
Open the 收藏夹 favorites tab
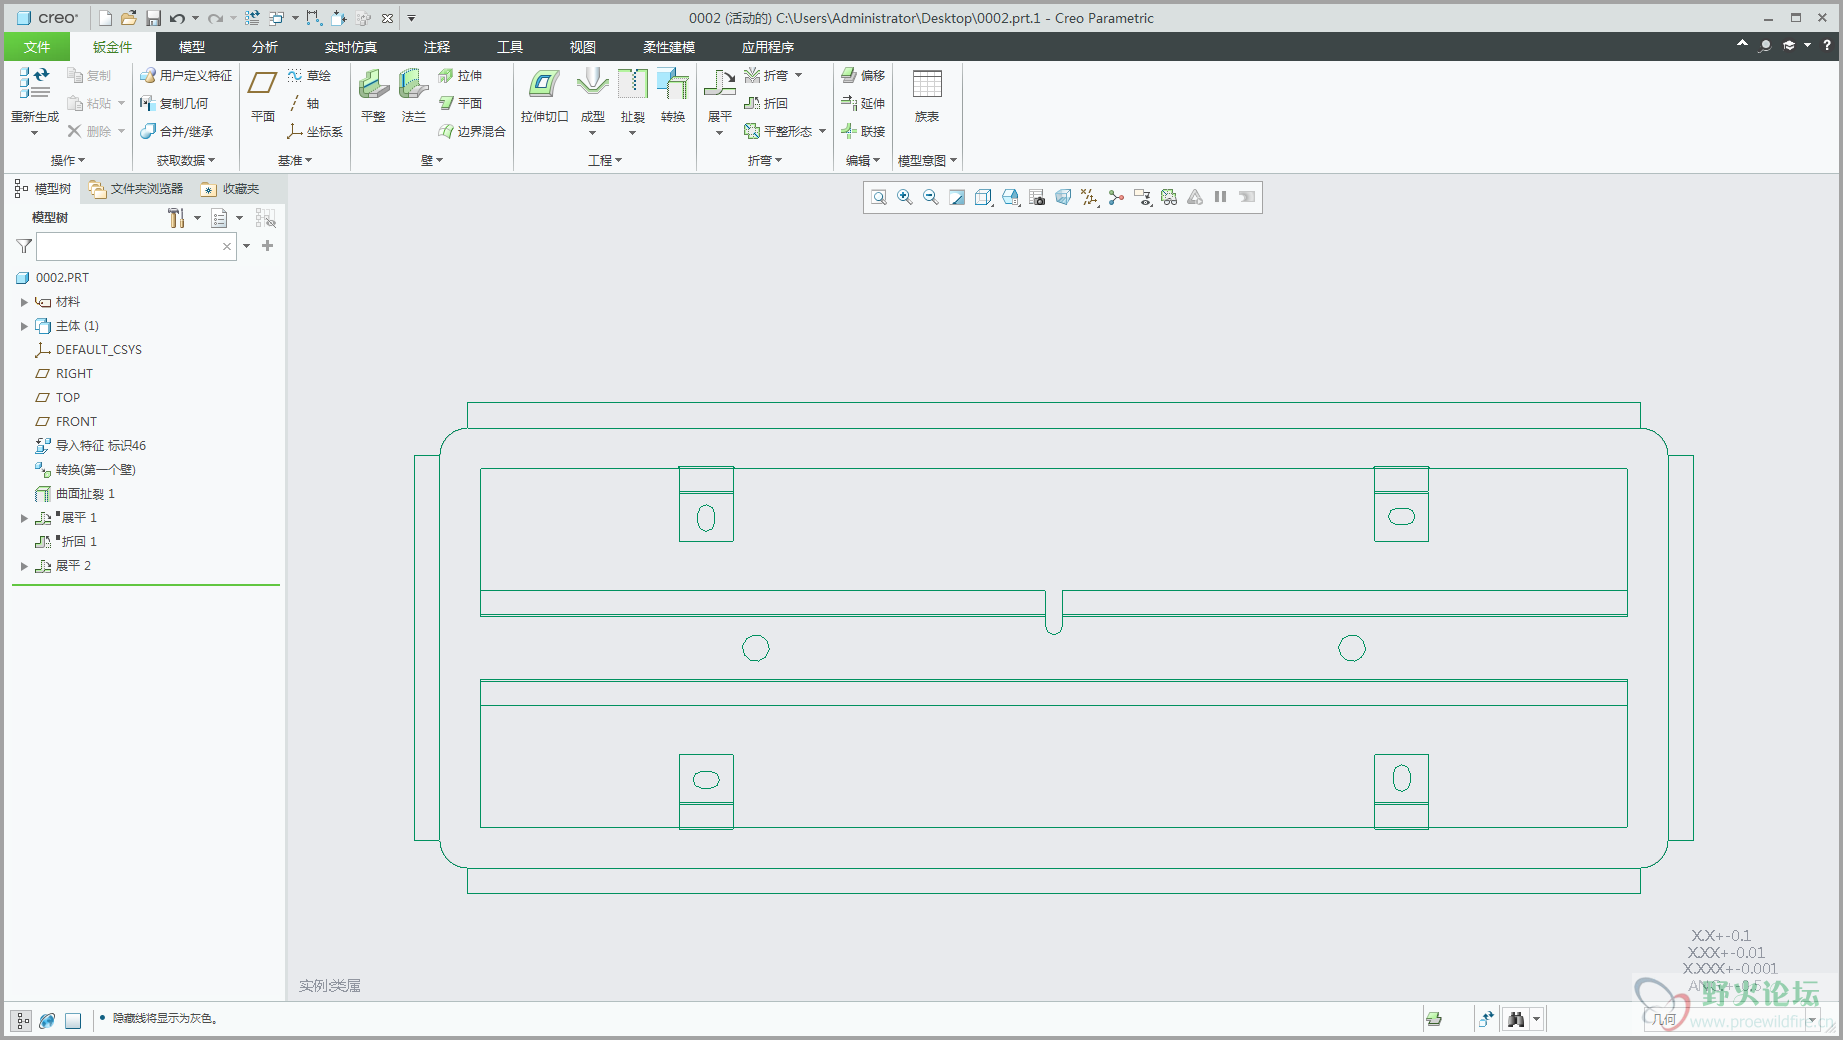tap(230, 189)
